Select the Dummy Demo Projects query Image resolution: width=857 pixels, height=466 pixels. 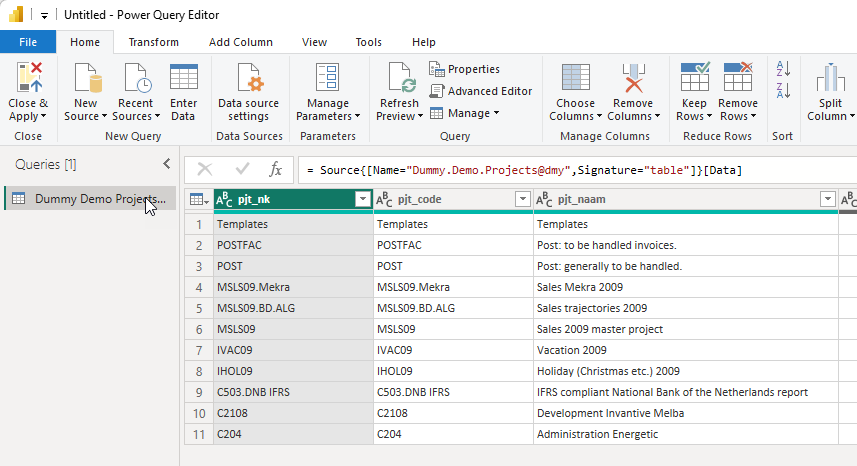click(x=90, y=199)
